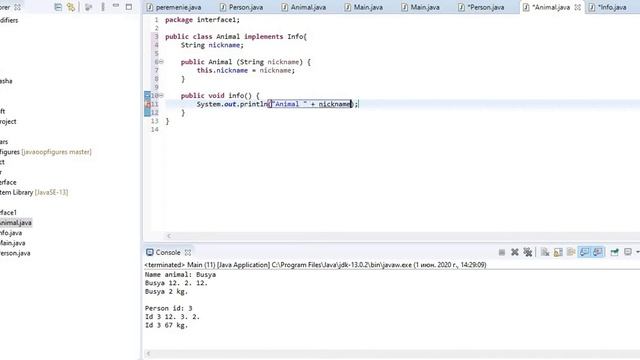Click Remove Launch icon in Console toolbar

tap(515, 252)
